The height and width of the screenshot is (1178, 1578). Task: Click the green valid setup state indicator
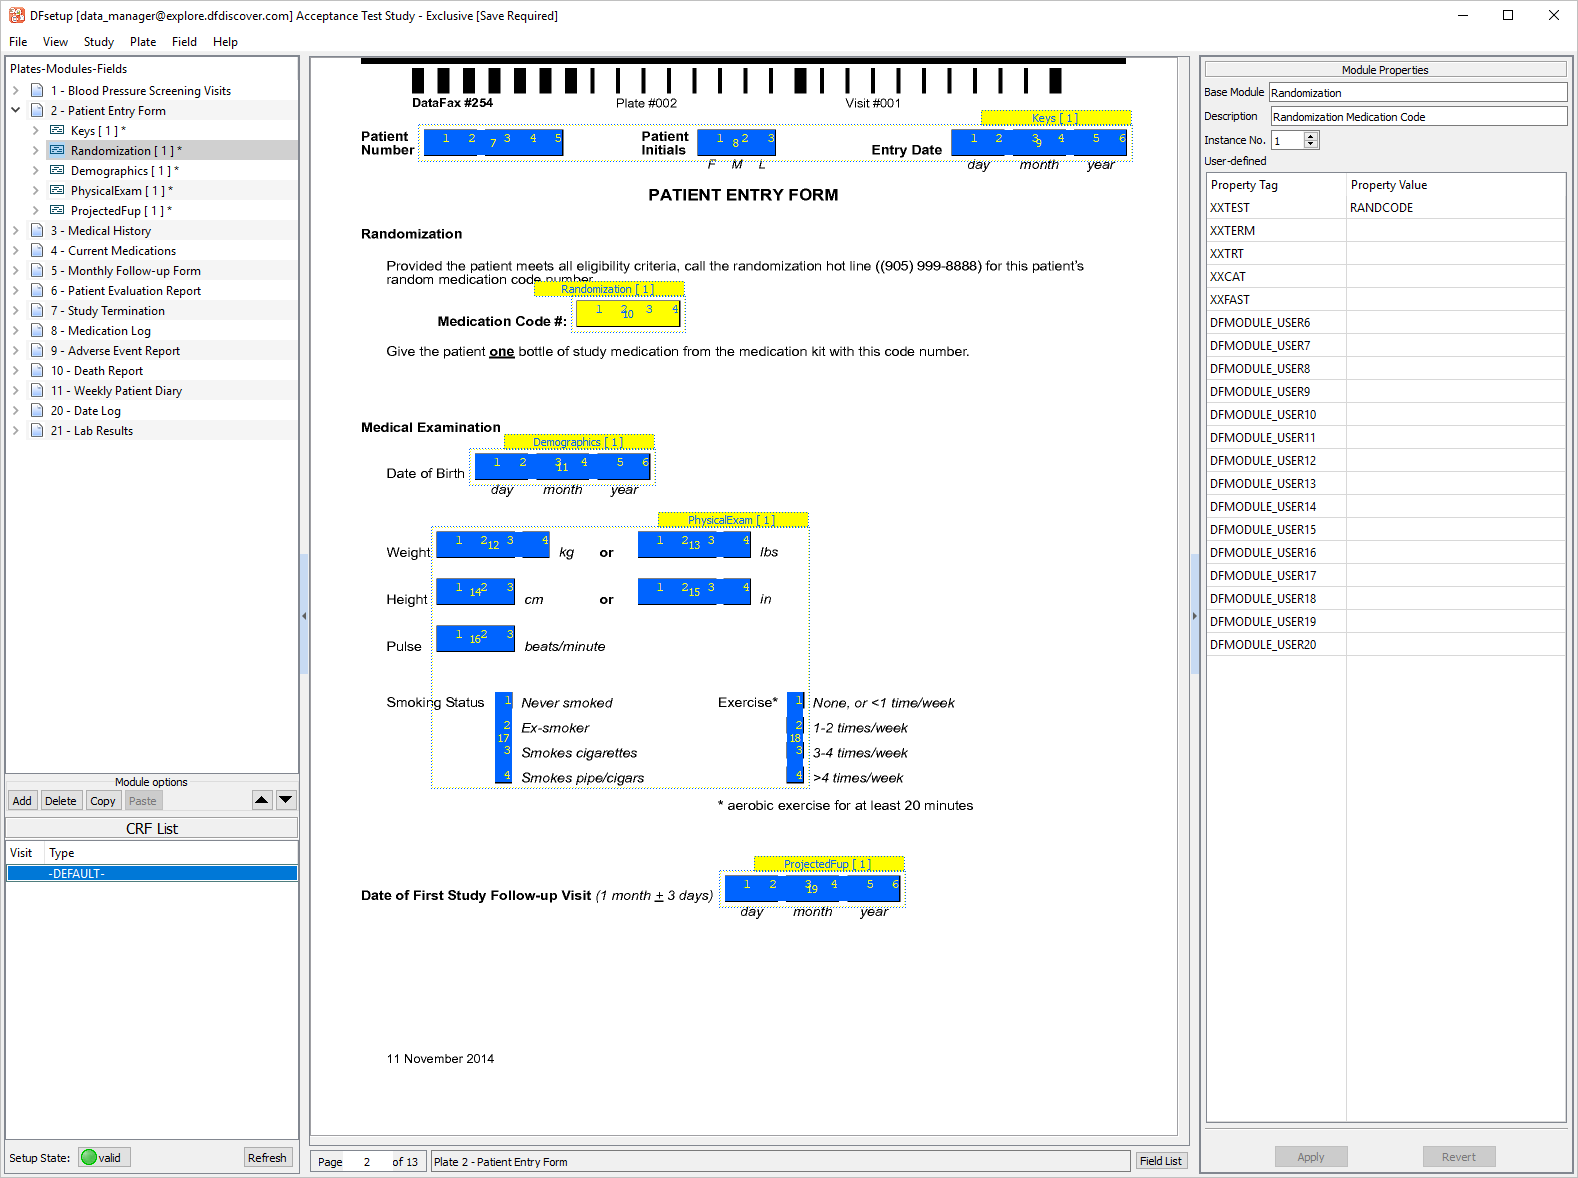coord(90,1158)
